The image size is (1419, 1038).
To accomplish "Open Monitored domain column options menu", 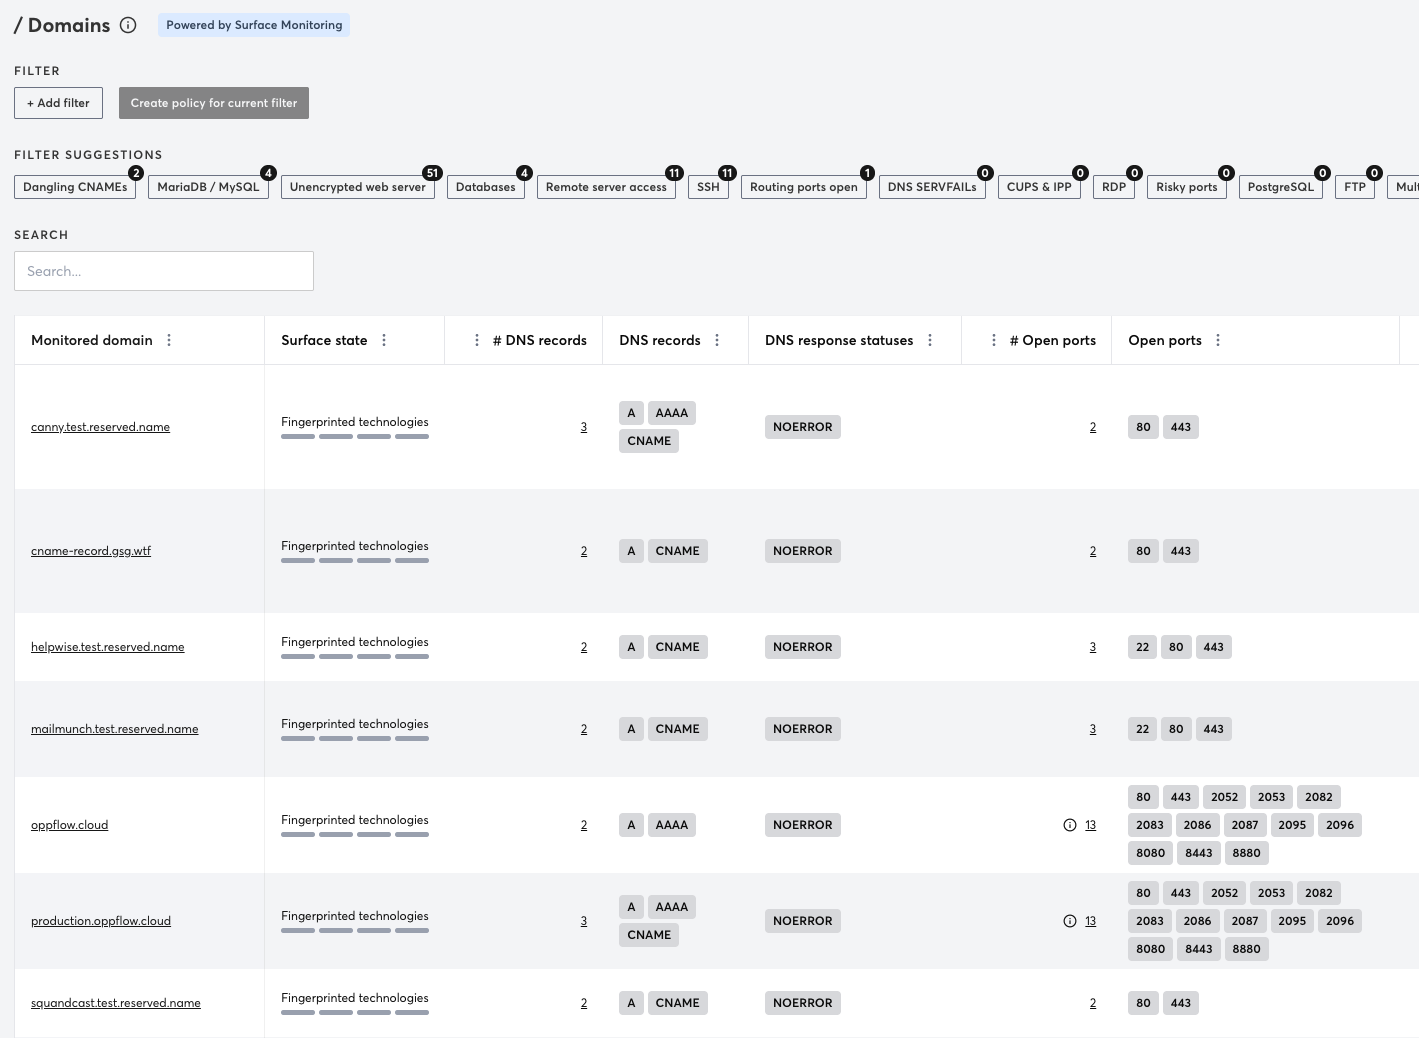I will click(169, 340).
